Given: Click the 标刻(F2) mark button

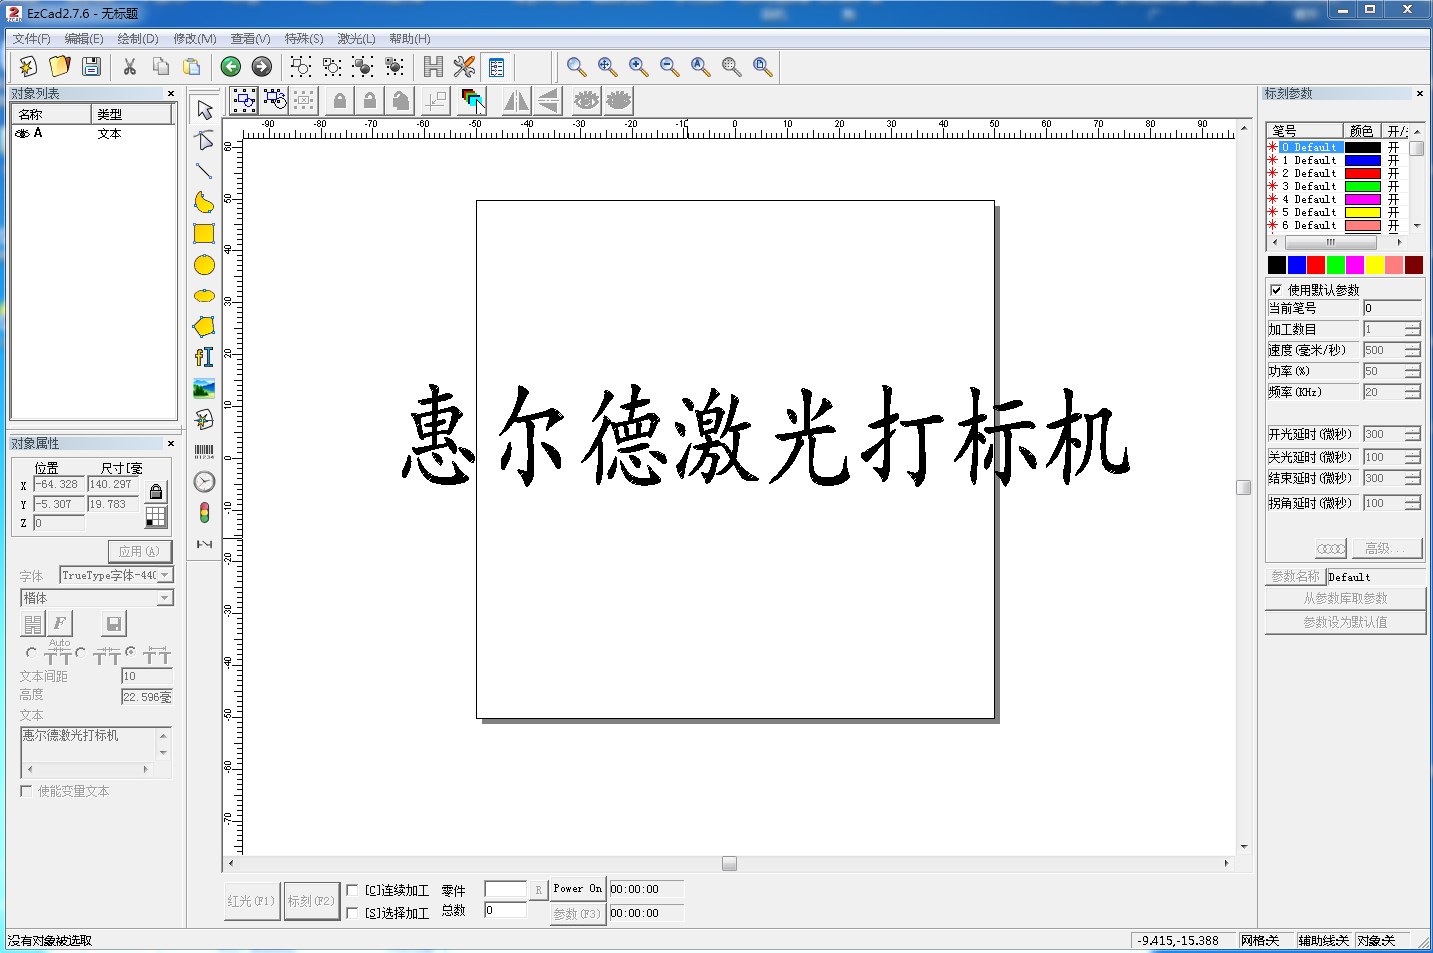Looking at the screenshot, I should point(311,901).
